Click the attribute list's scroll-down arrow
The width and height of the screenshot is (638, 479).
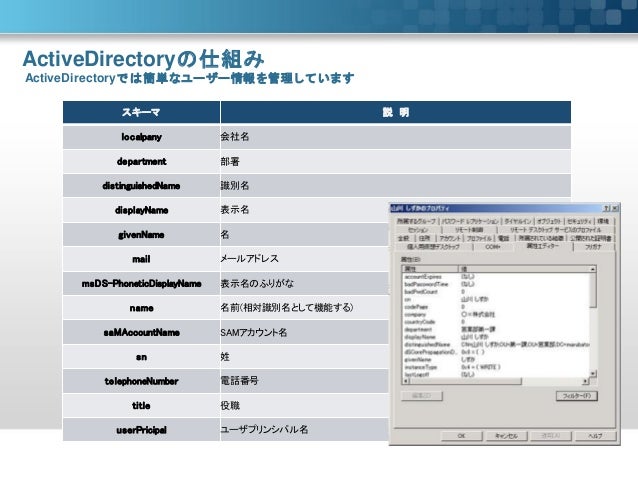click(593, 373)
